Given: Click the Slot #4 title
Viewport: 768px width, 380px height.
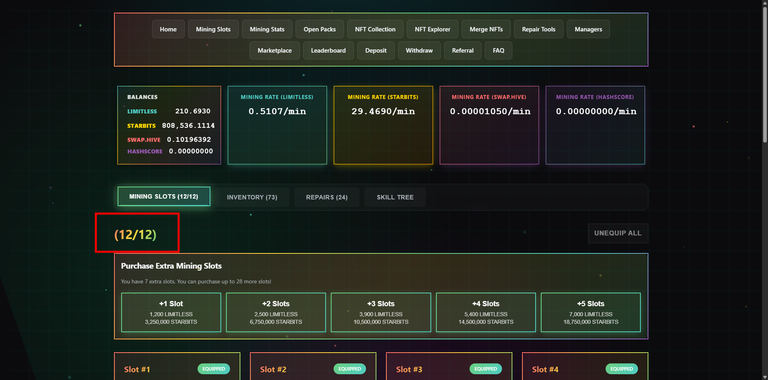Looking at the screenshot, I should tap(545, 369).
